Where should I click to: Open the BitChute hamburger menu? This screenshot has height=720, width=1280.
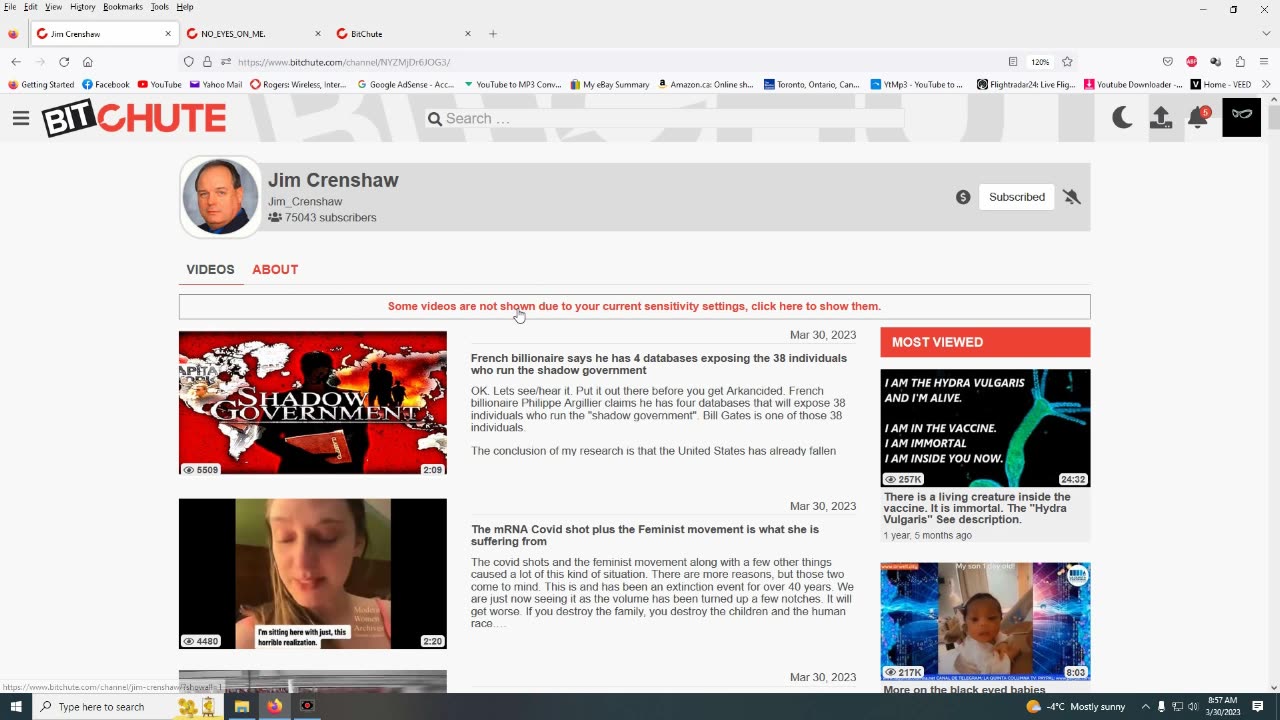(21, 118)
